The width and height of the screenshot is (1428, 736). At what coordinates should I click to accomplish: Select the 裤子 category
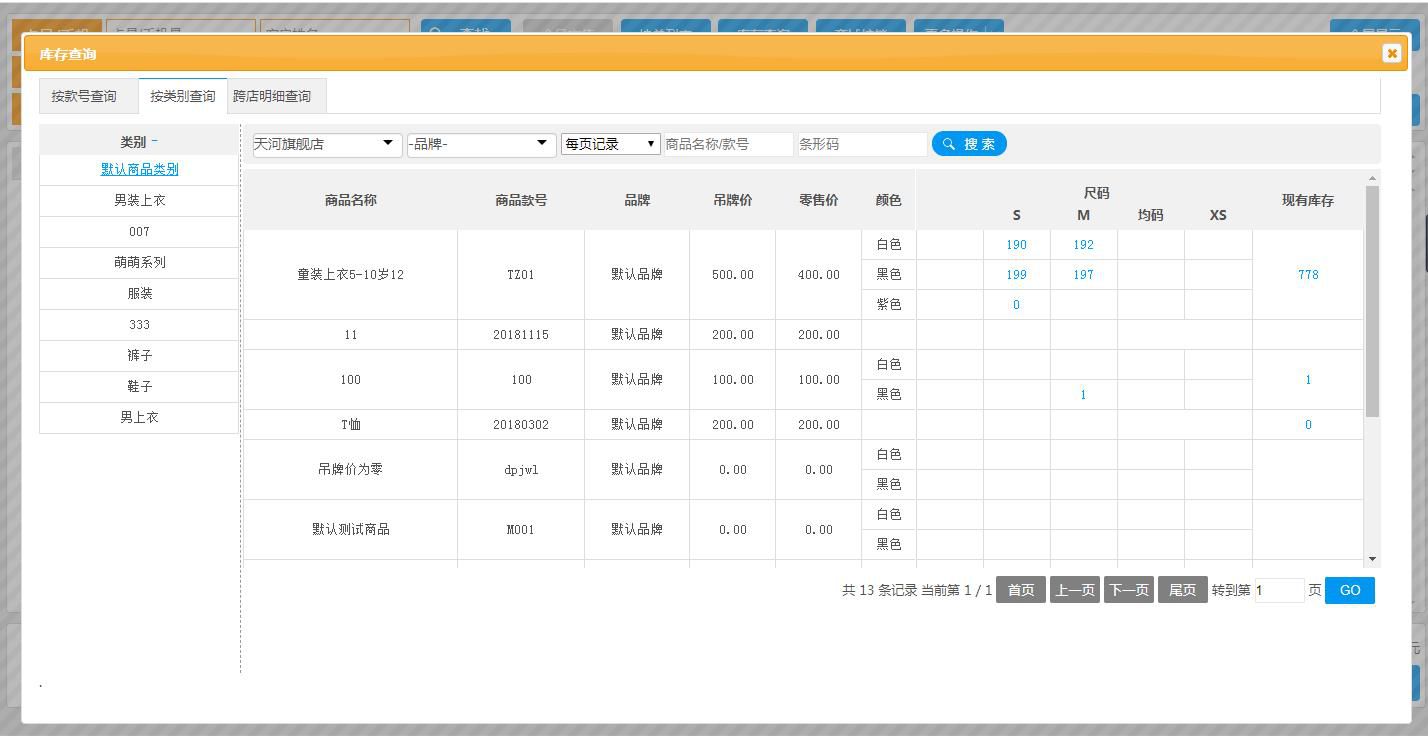click(138, 355)
